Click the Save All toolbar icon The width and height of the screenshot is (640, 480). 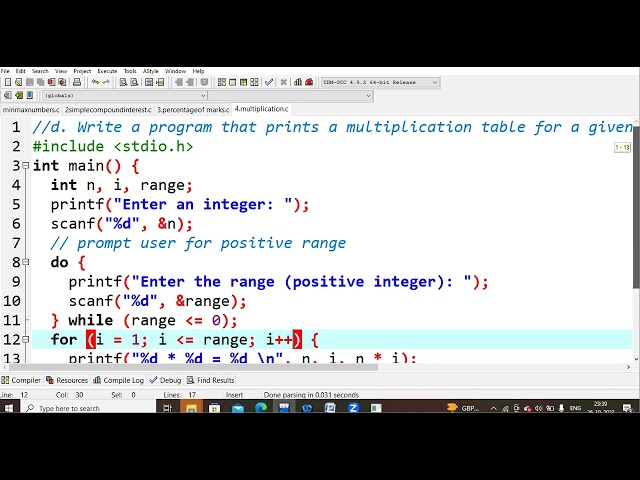40,82
